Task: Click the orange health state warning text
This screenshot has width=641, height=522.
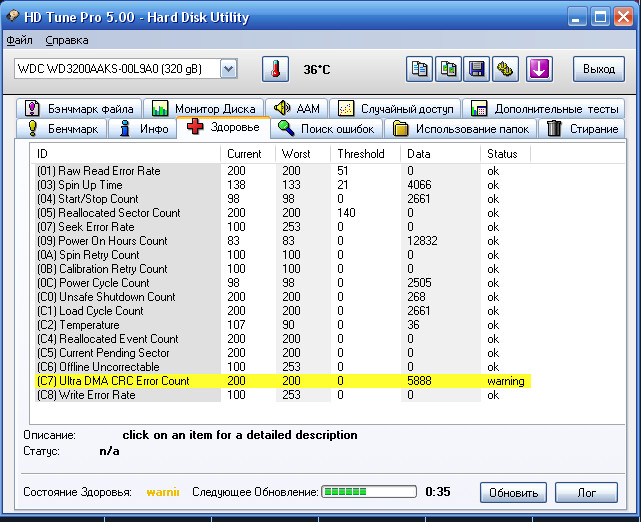Action: point(163,492)
